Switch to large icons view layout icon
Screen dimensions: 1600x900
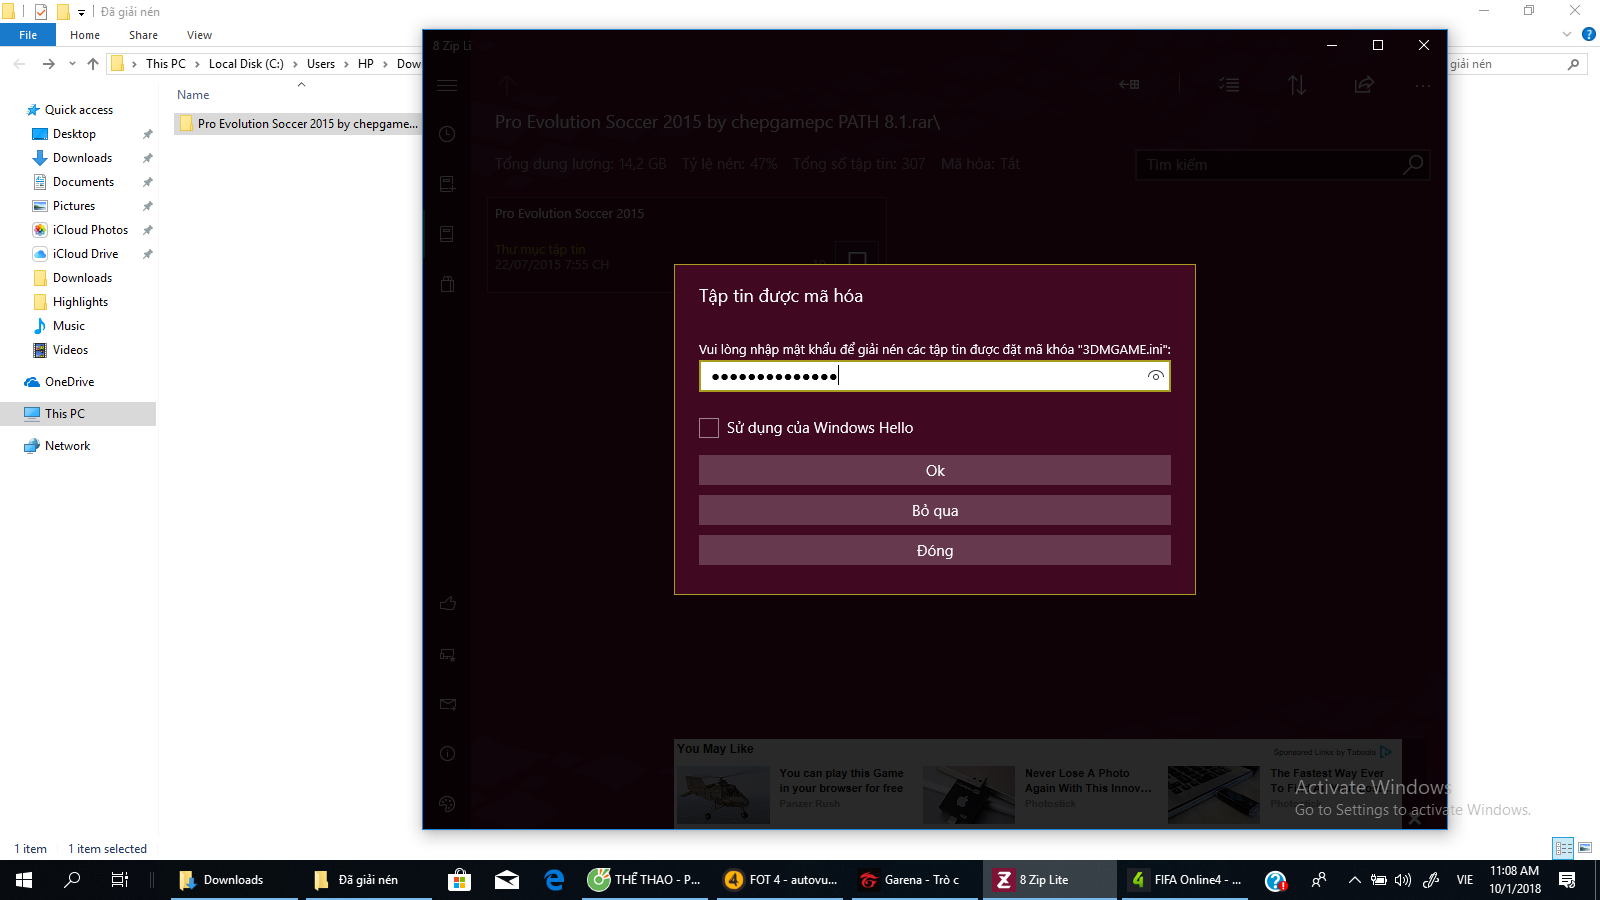(x=1585, y=848)
